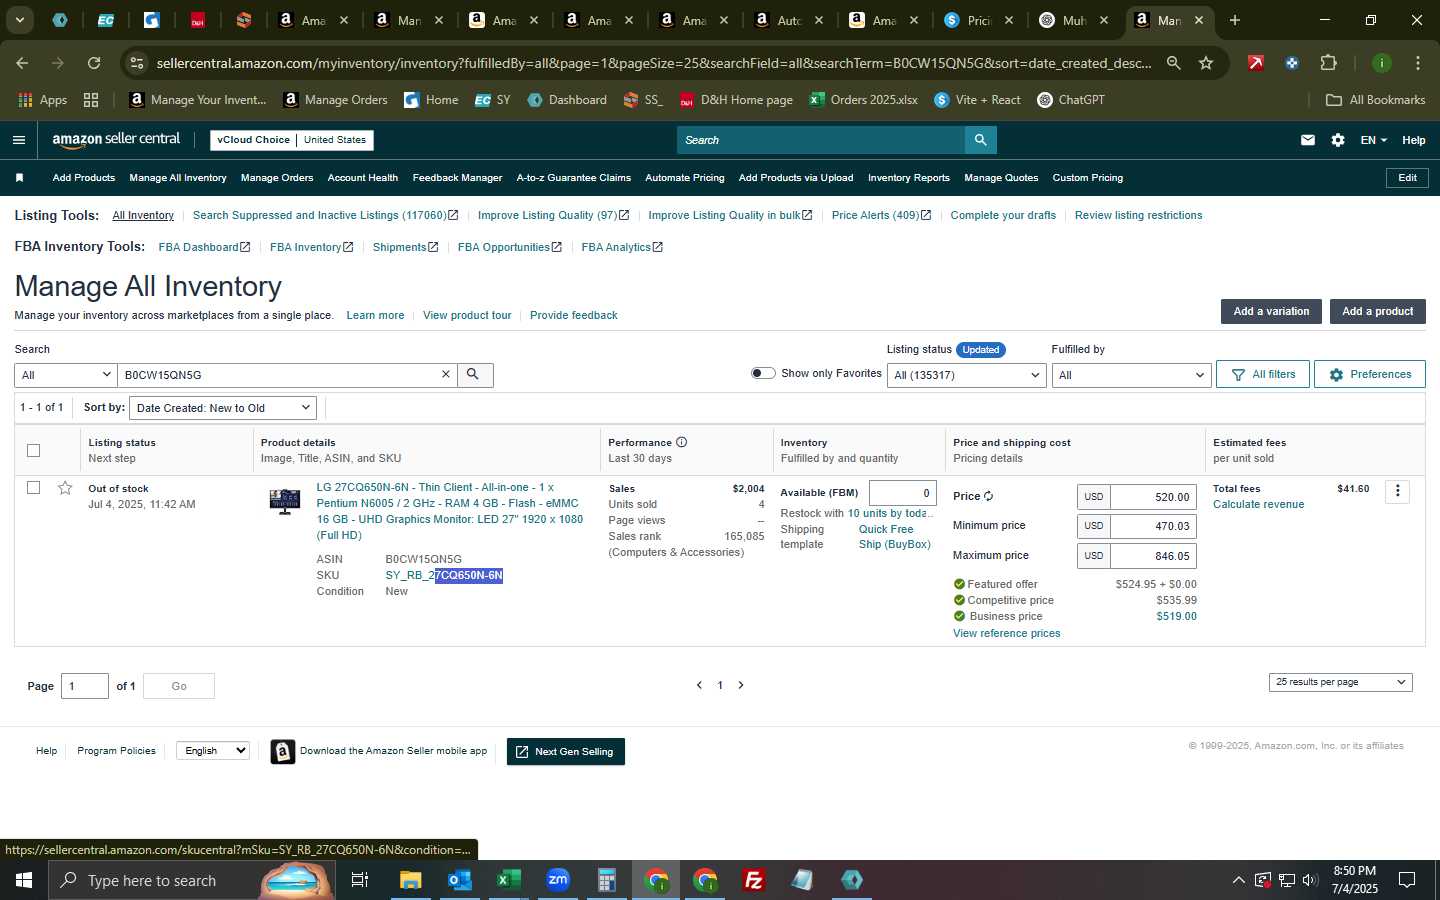Open Manage All Inventory nav item

pos(178,178)
